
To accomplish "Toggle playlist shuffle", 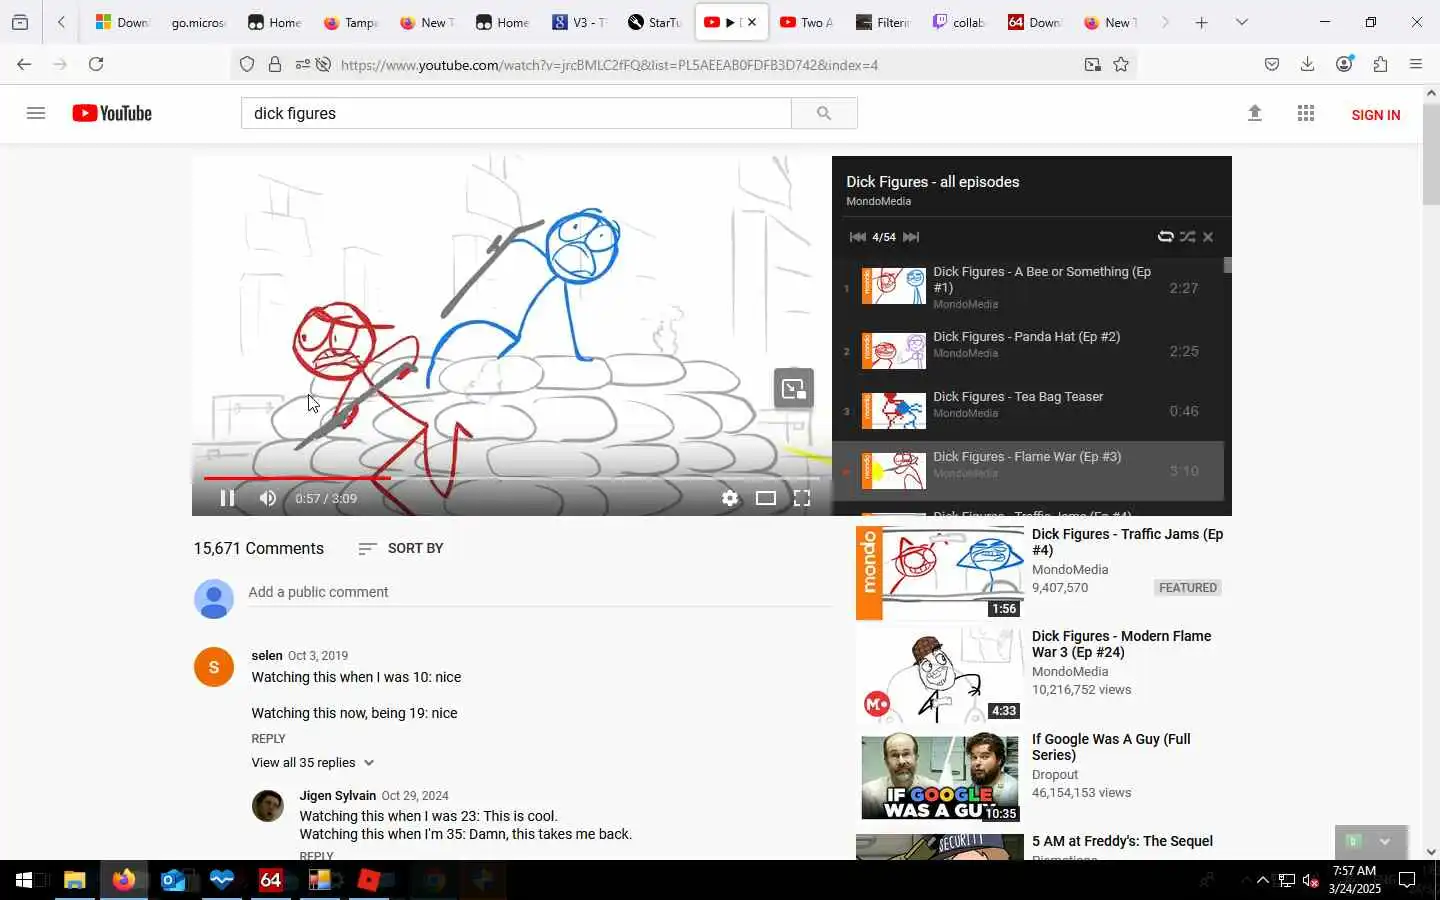I will 1187,237.
